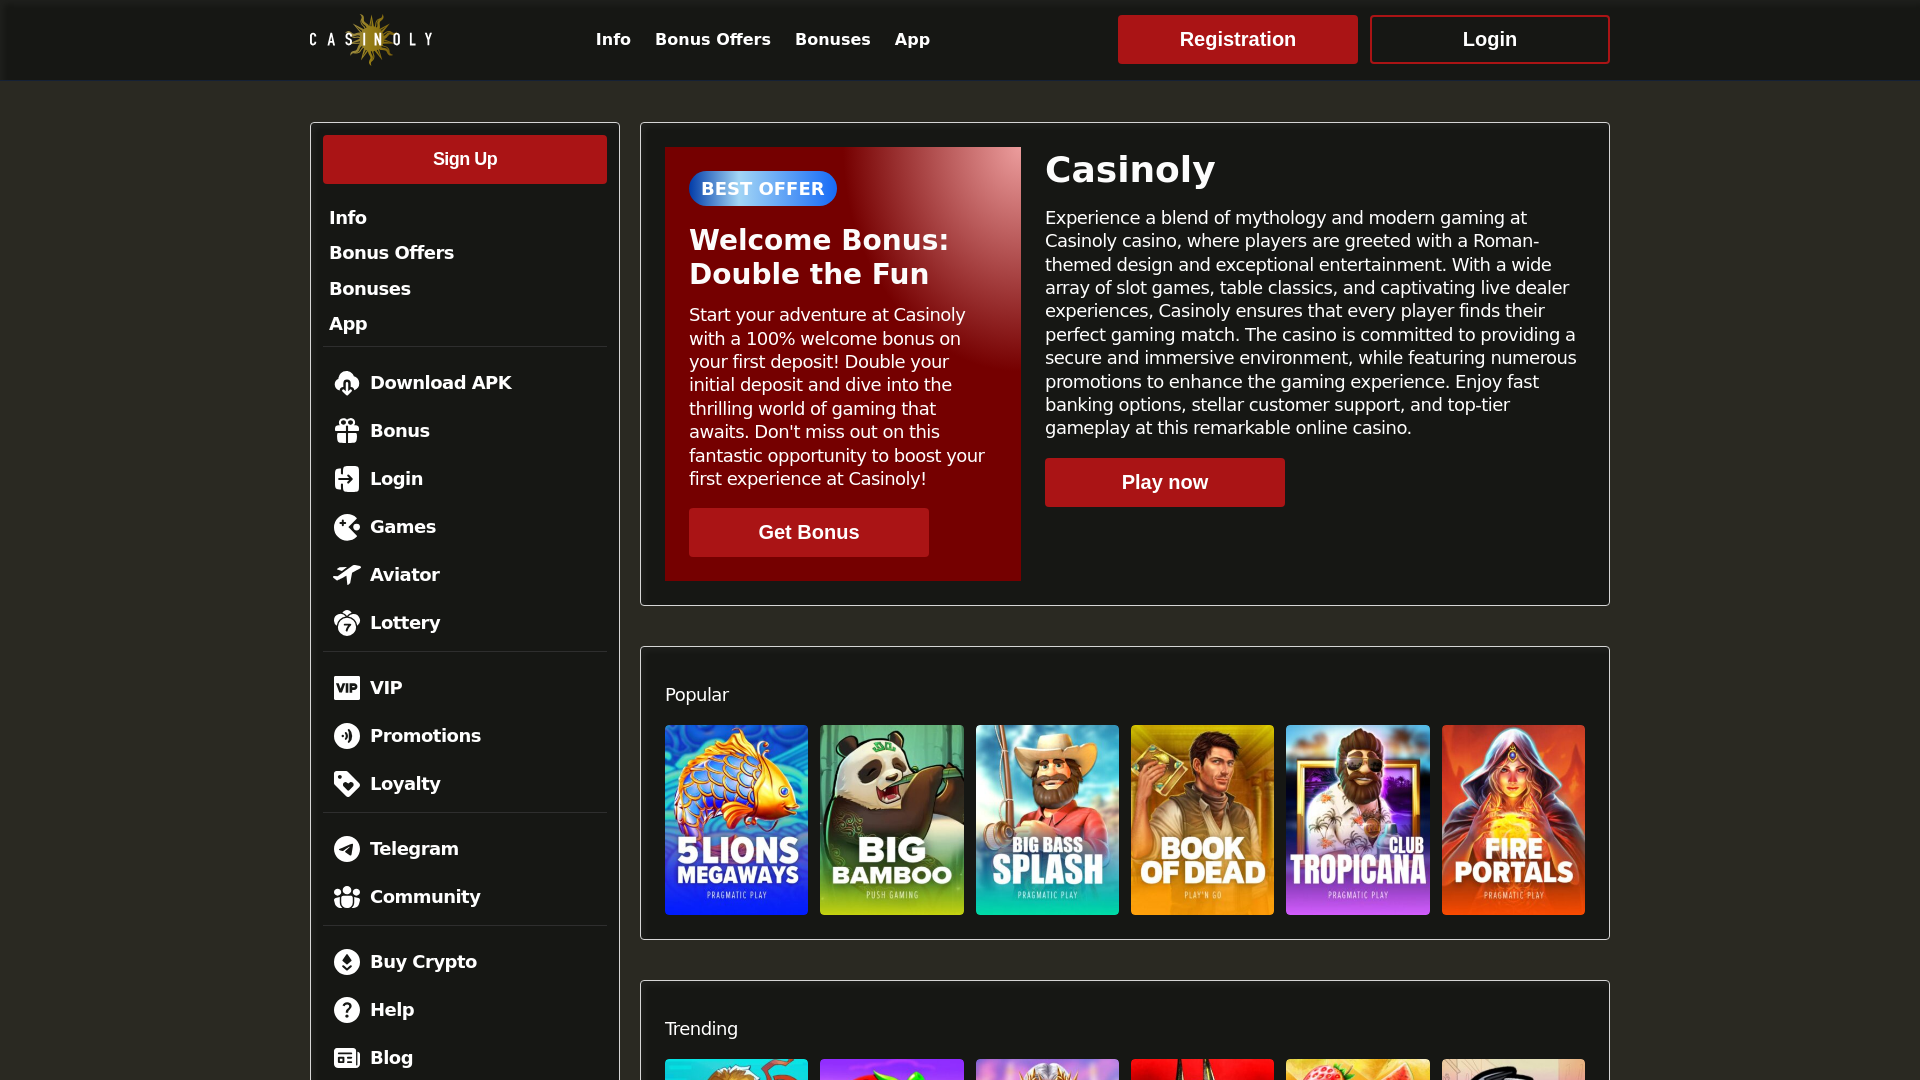Open the Telegram link text

[x=414, y=849]
